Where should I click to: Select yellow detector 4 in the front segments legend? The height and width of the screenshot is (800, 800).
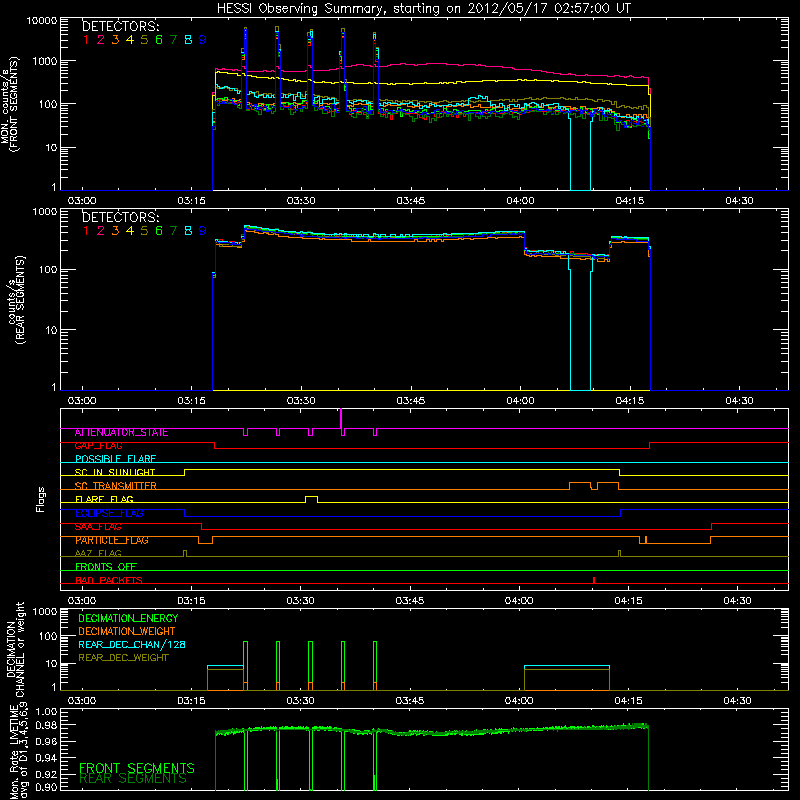pos(130,40)
